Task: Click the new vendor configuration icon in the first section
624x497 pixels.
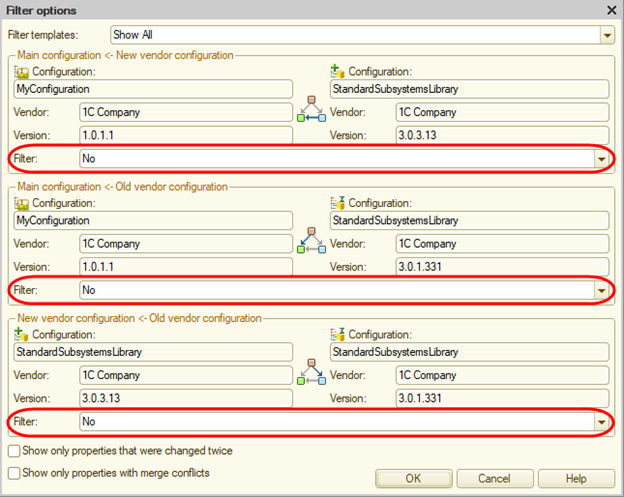Action: pyautogui.click(x=338, y=72)
